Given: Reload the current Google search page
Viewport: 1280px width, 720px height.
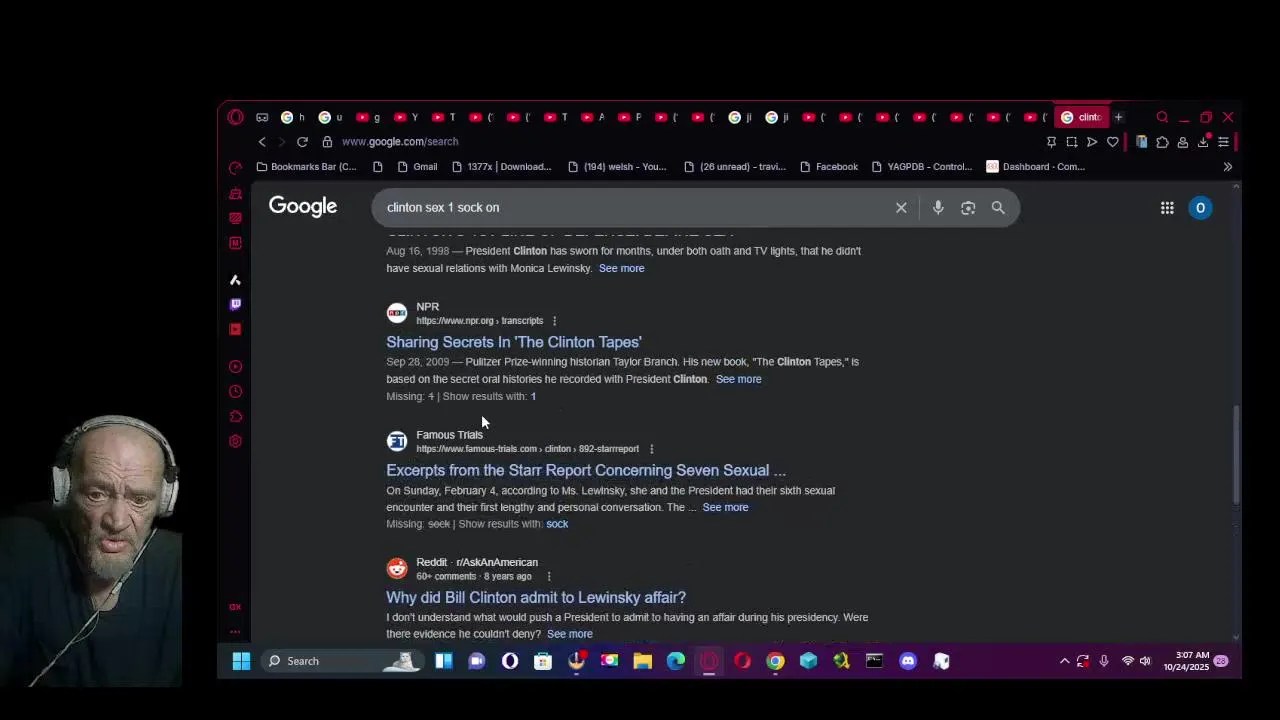Looking at the screenshot, I should coord(302,142).
